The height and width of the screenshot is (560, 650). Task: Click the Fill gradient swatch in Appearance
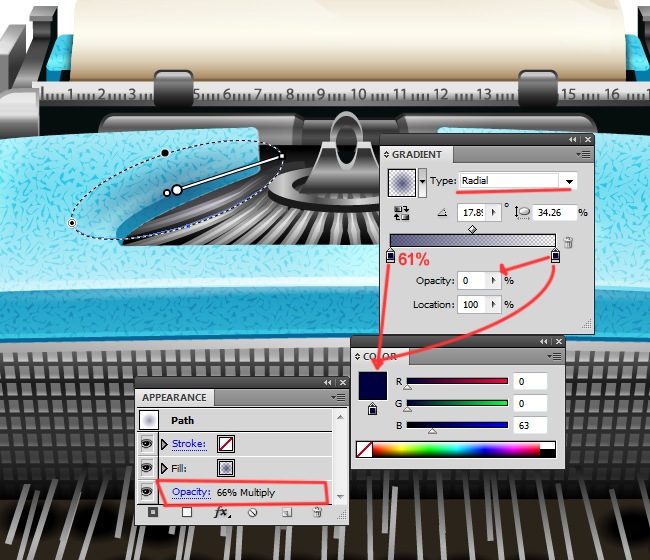coord(226,468)
